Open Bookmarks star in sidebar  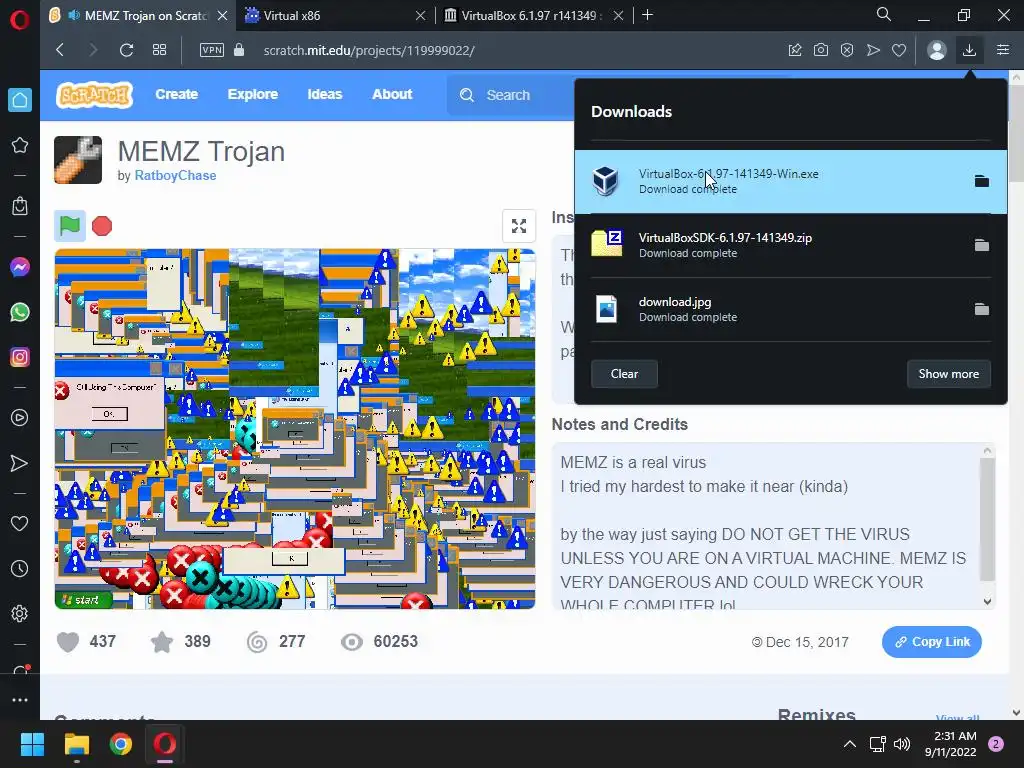(20, 145)
